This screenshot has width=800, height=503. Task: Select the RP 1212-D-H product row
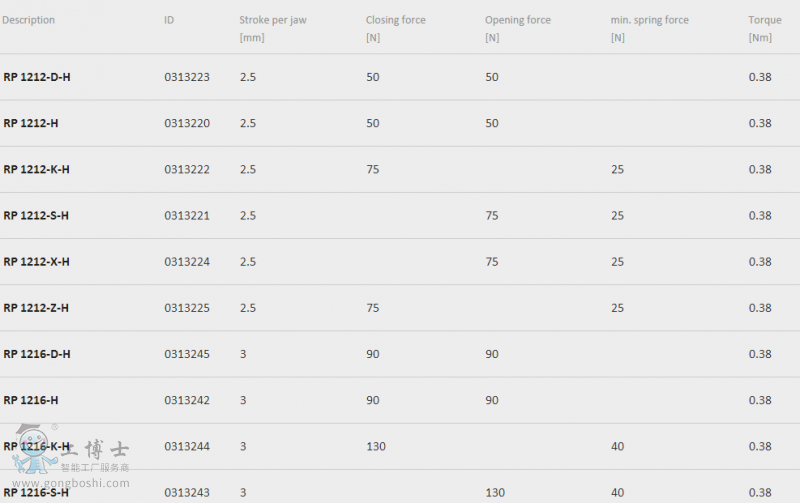coord(400,77)
